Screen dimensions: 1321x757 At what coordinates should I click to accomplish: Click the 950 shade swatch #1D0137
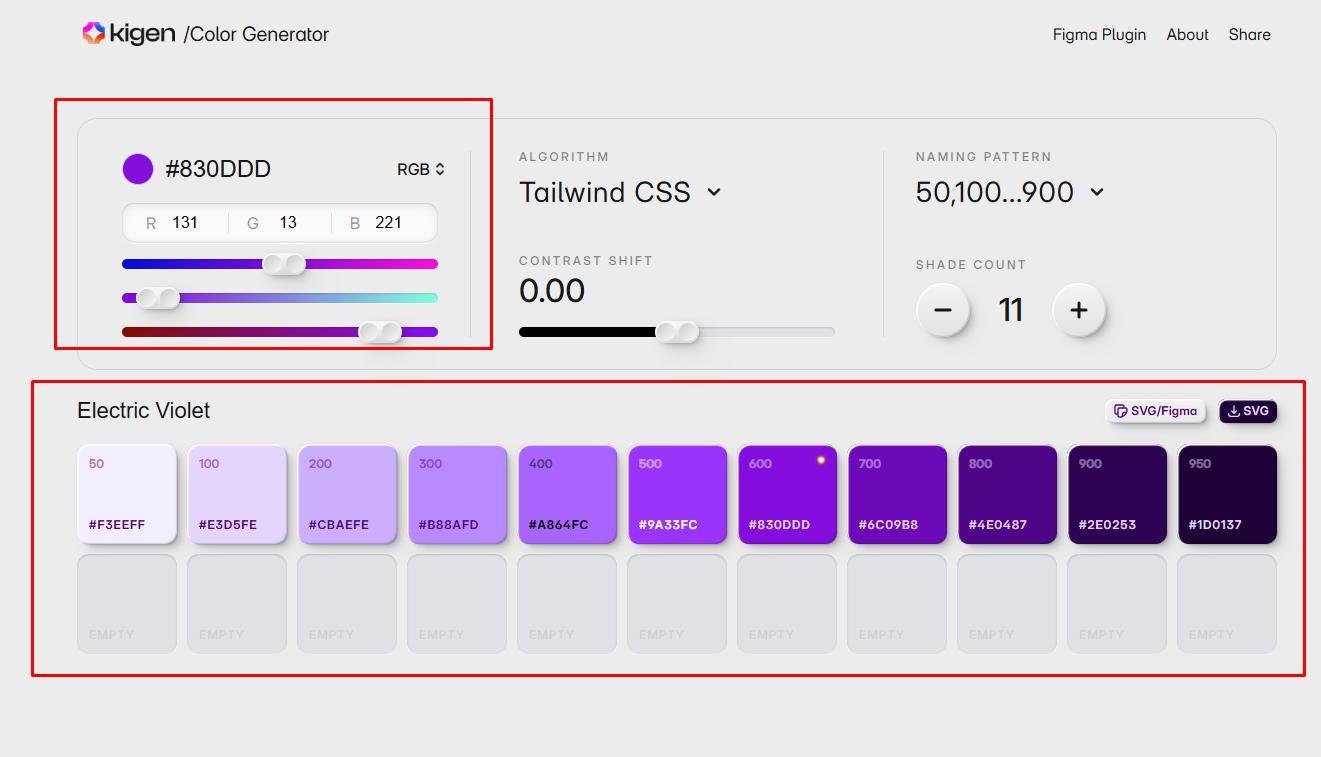(1227, 494)
